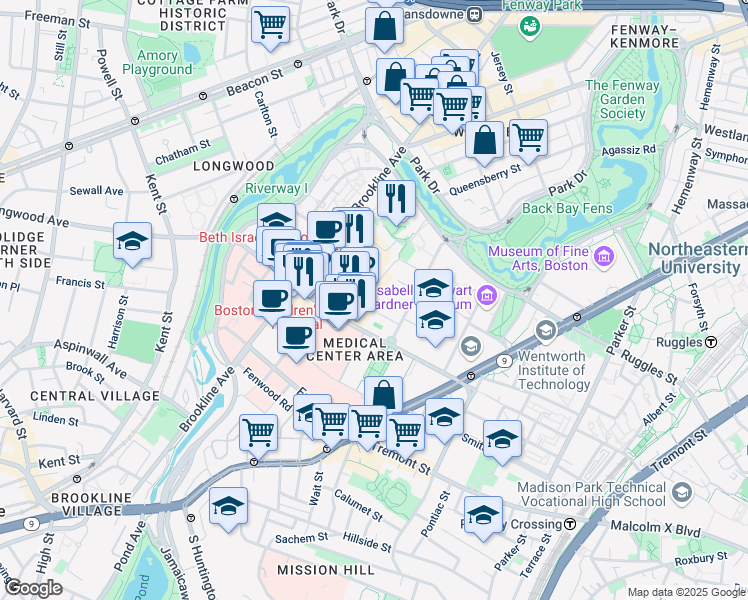Image resolution: width=748 pixels, height=600 pixels.
Task: Click the graduation cap marker above Sachem St and S Huntington
Action: [229, 509]
